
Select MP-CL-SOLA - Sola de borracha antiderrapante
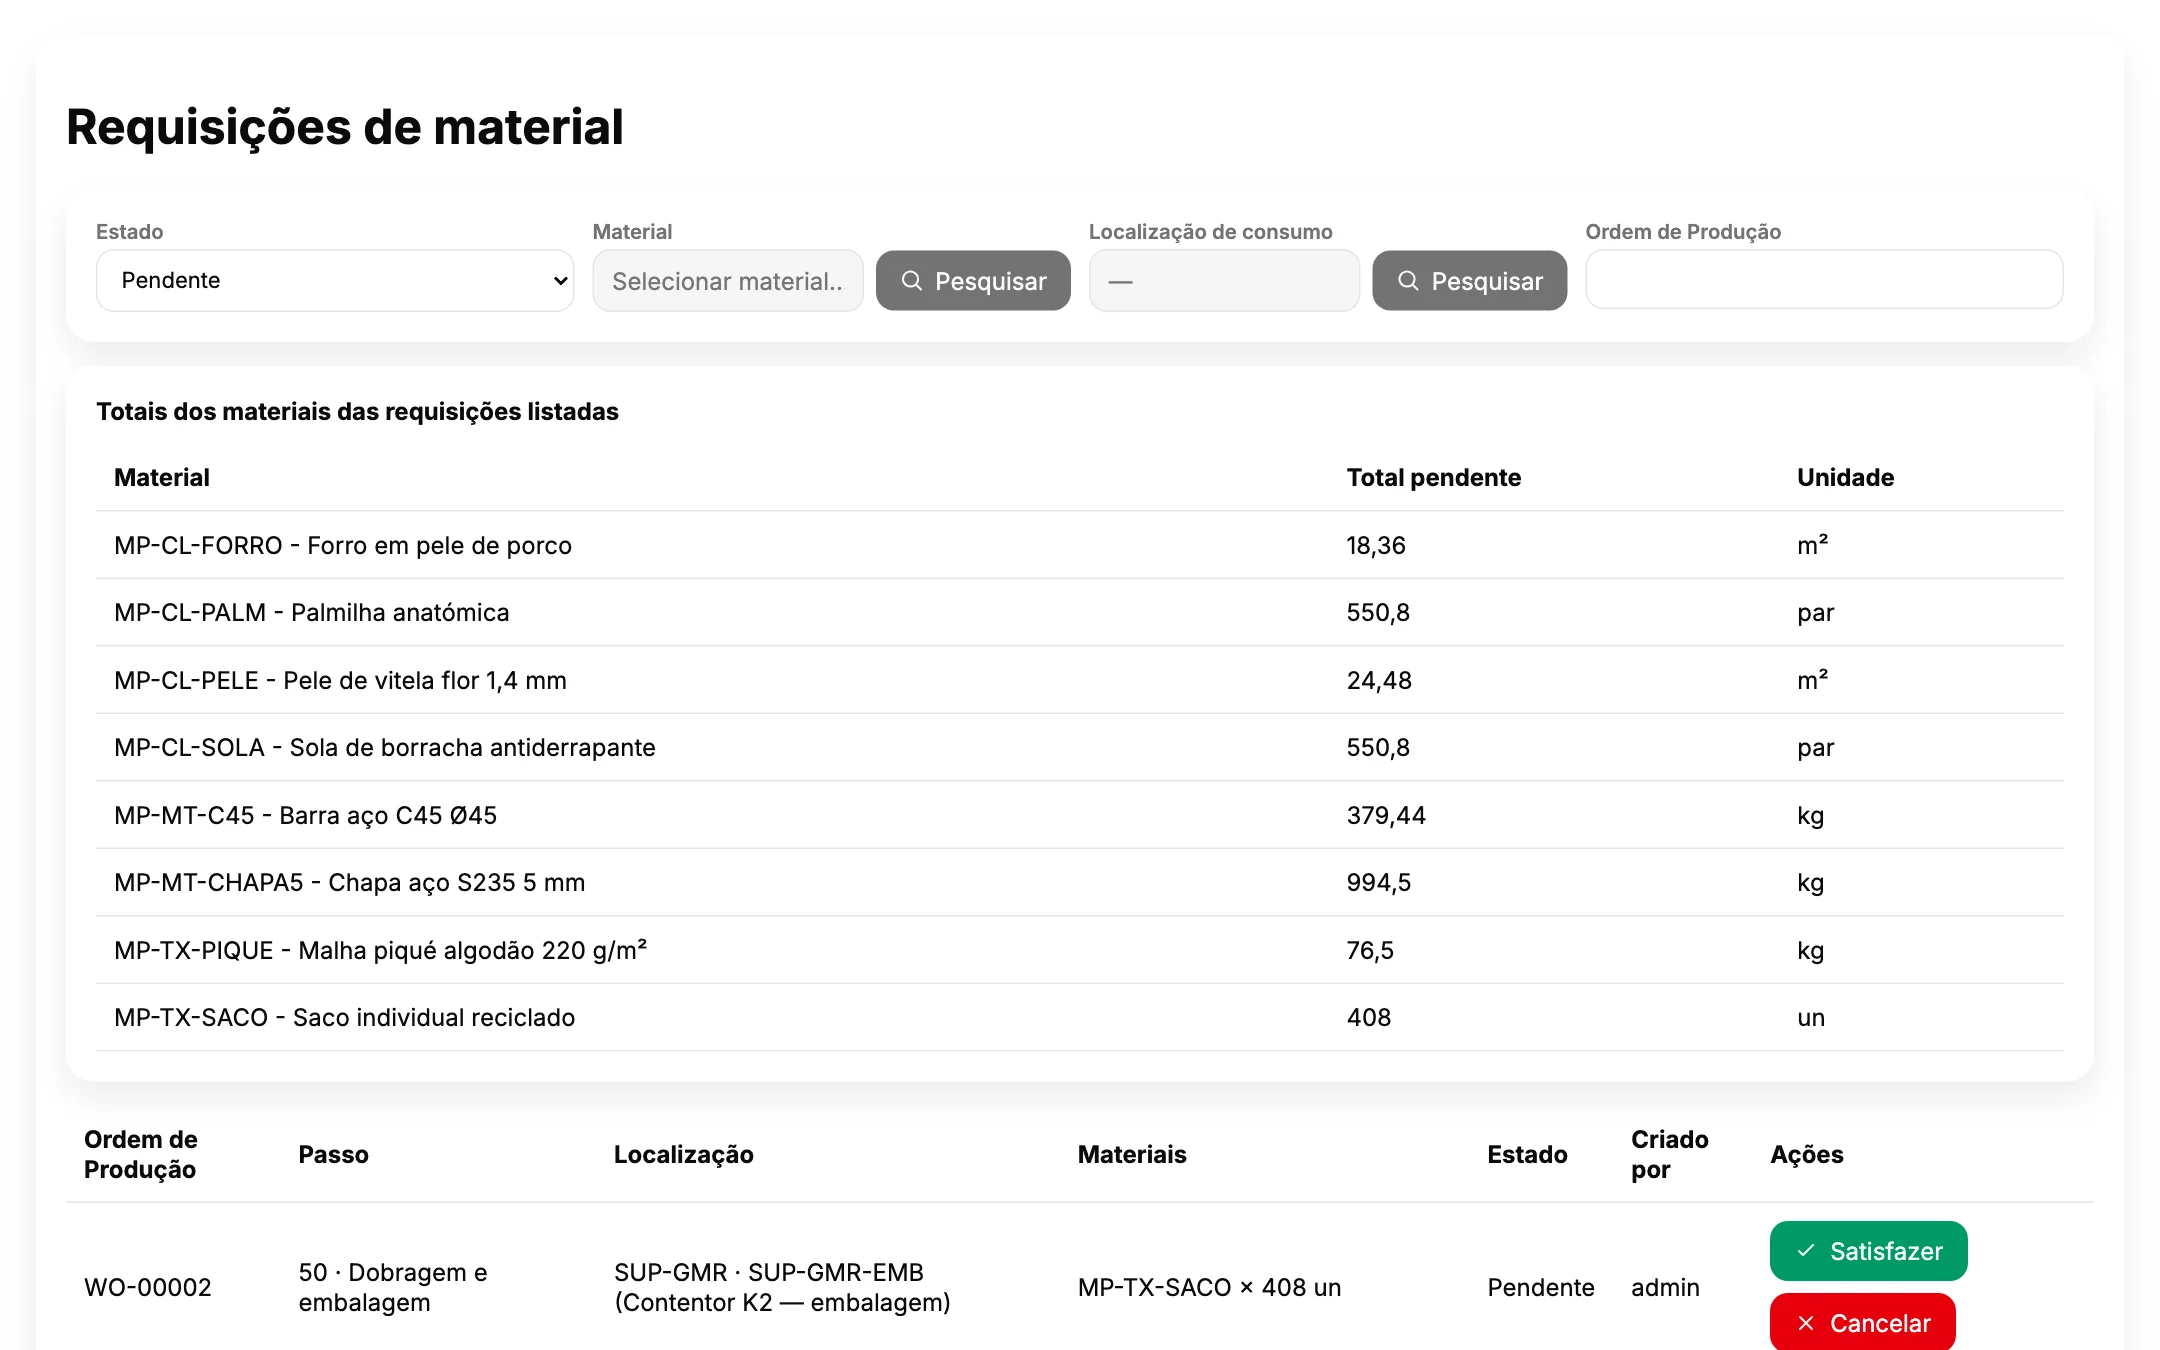(1080, 747)
